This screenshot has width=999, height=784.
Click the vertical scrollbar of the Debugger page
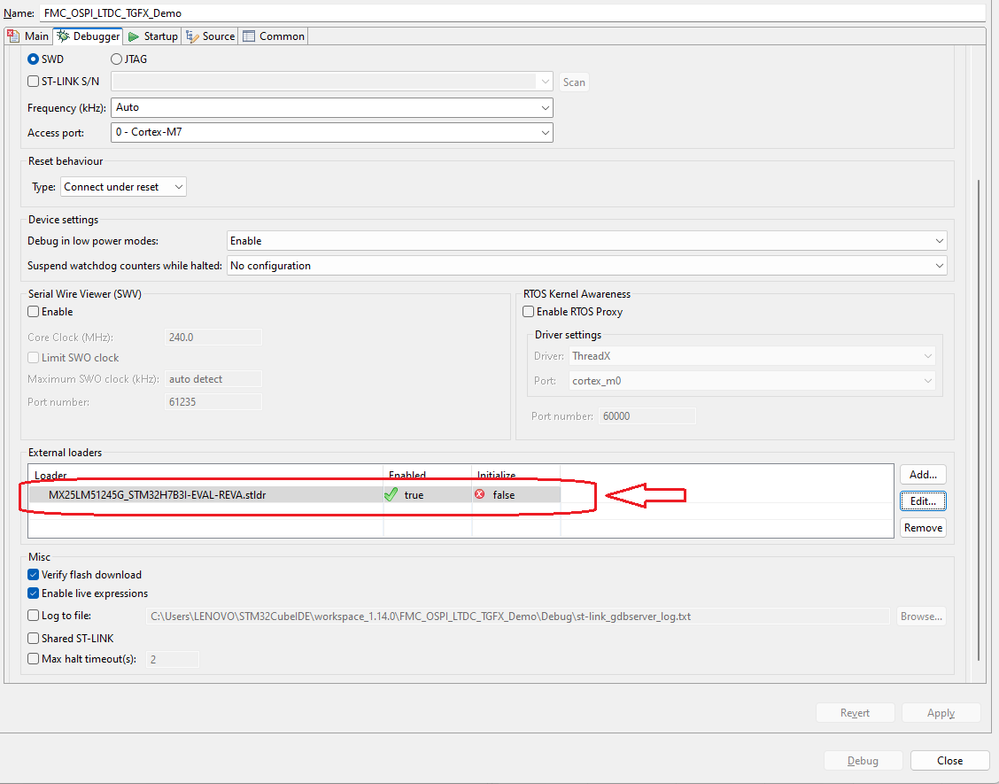point(979,420)
